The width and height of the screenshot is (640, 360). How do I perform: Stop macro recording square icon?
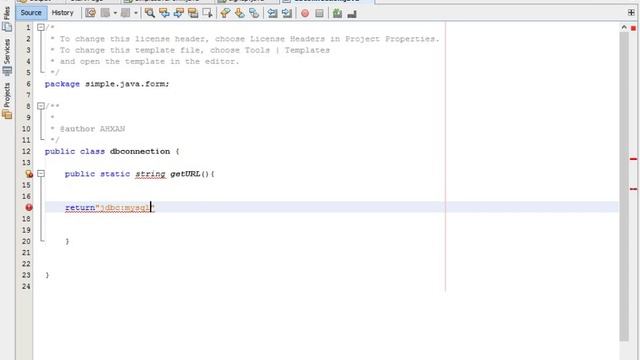[319, 13]
